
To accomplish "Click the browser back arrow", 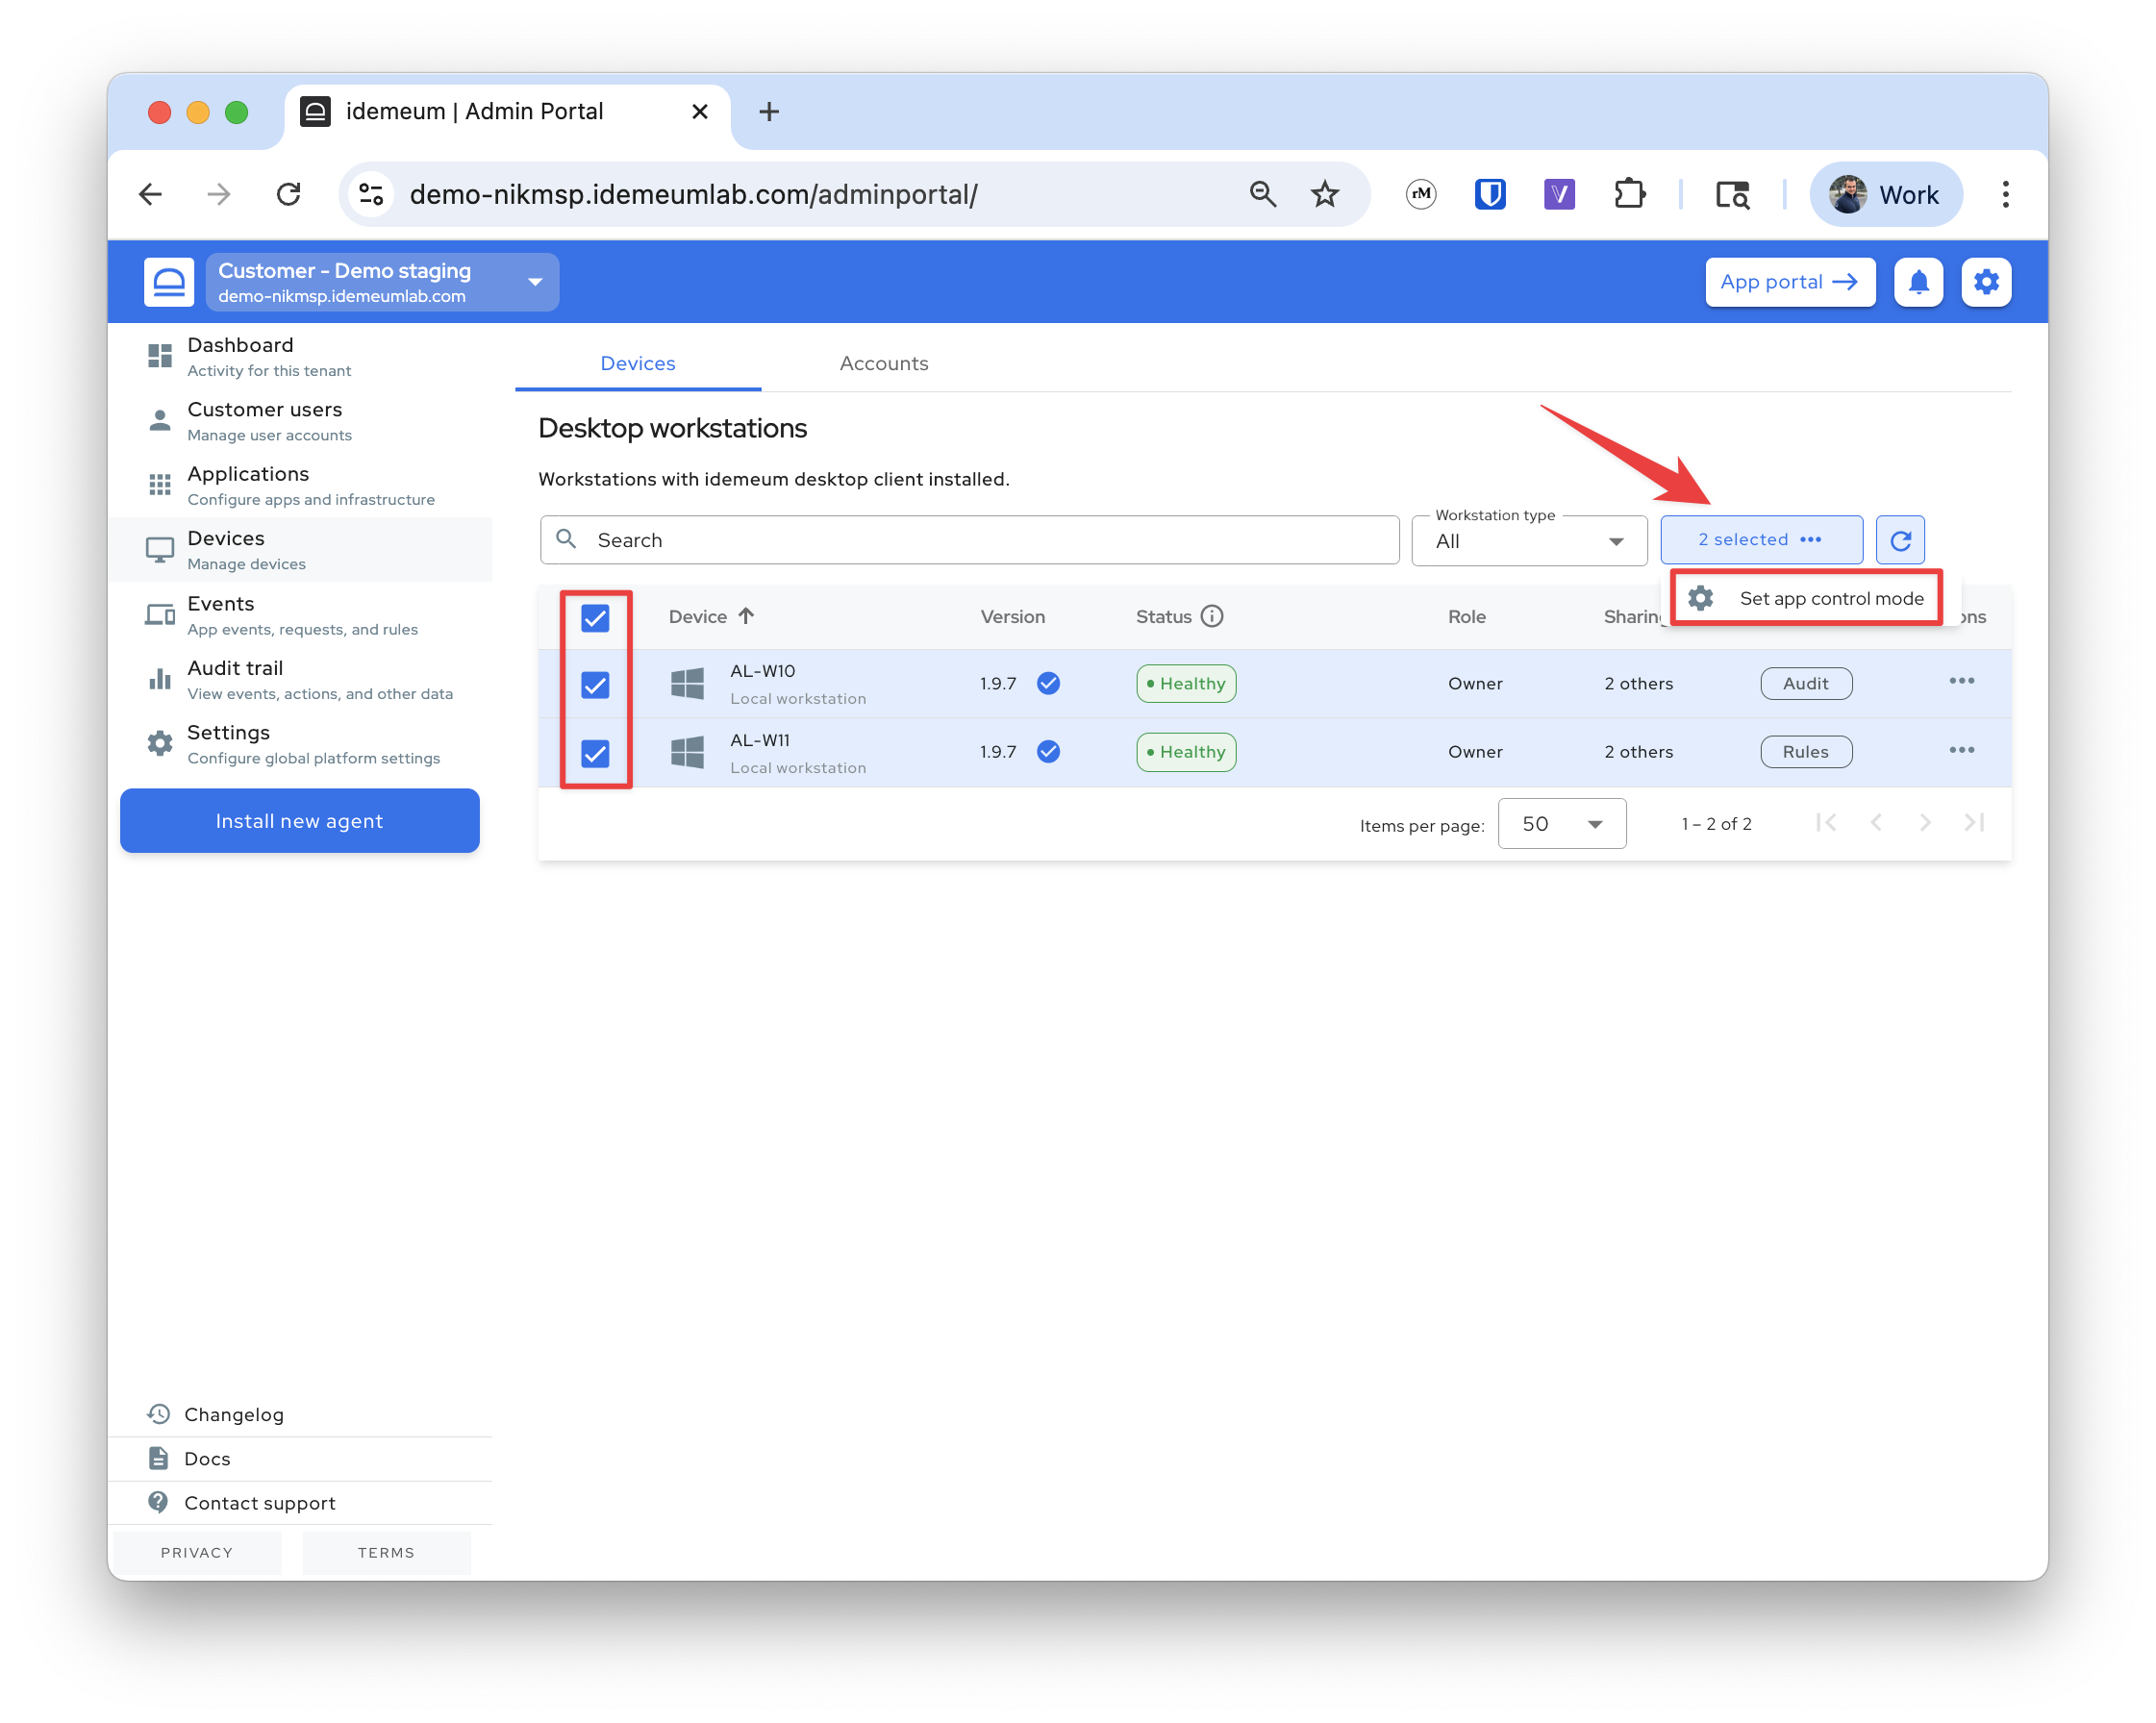I will click(151, 194).
